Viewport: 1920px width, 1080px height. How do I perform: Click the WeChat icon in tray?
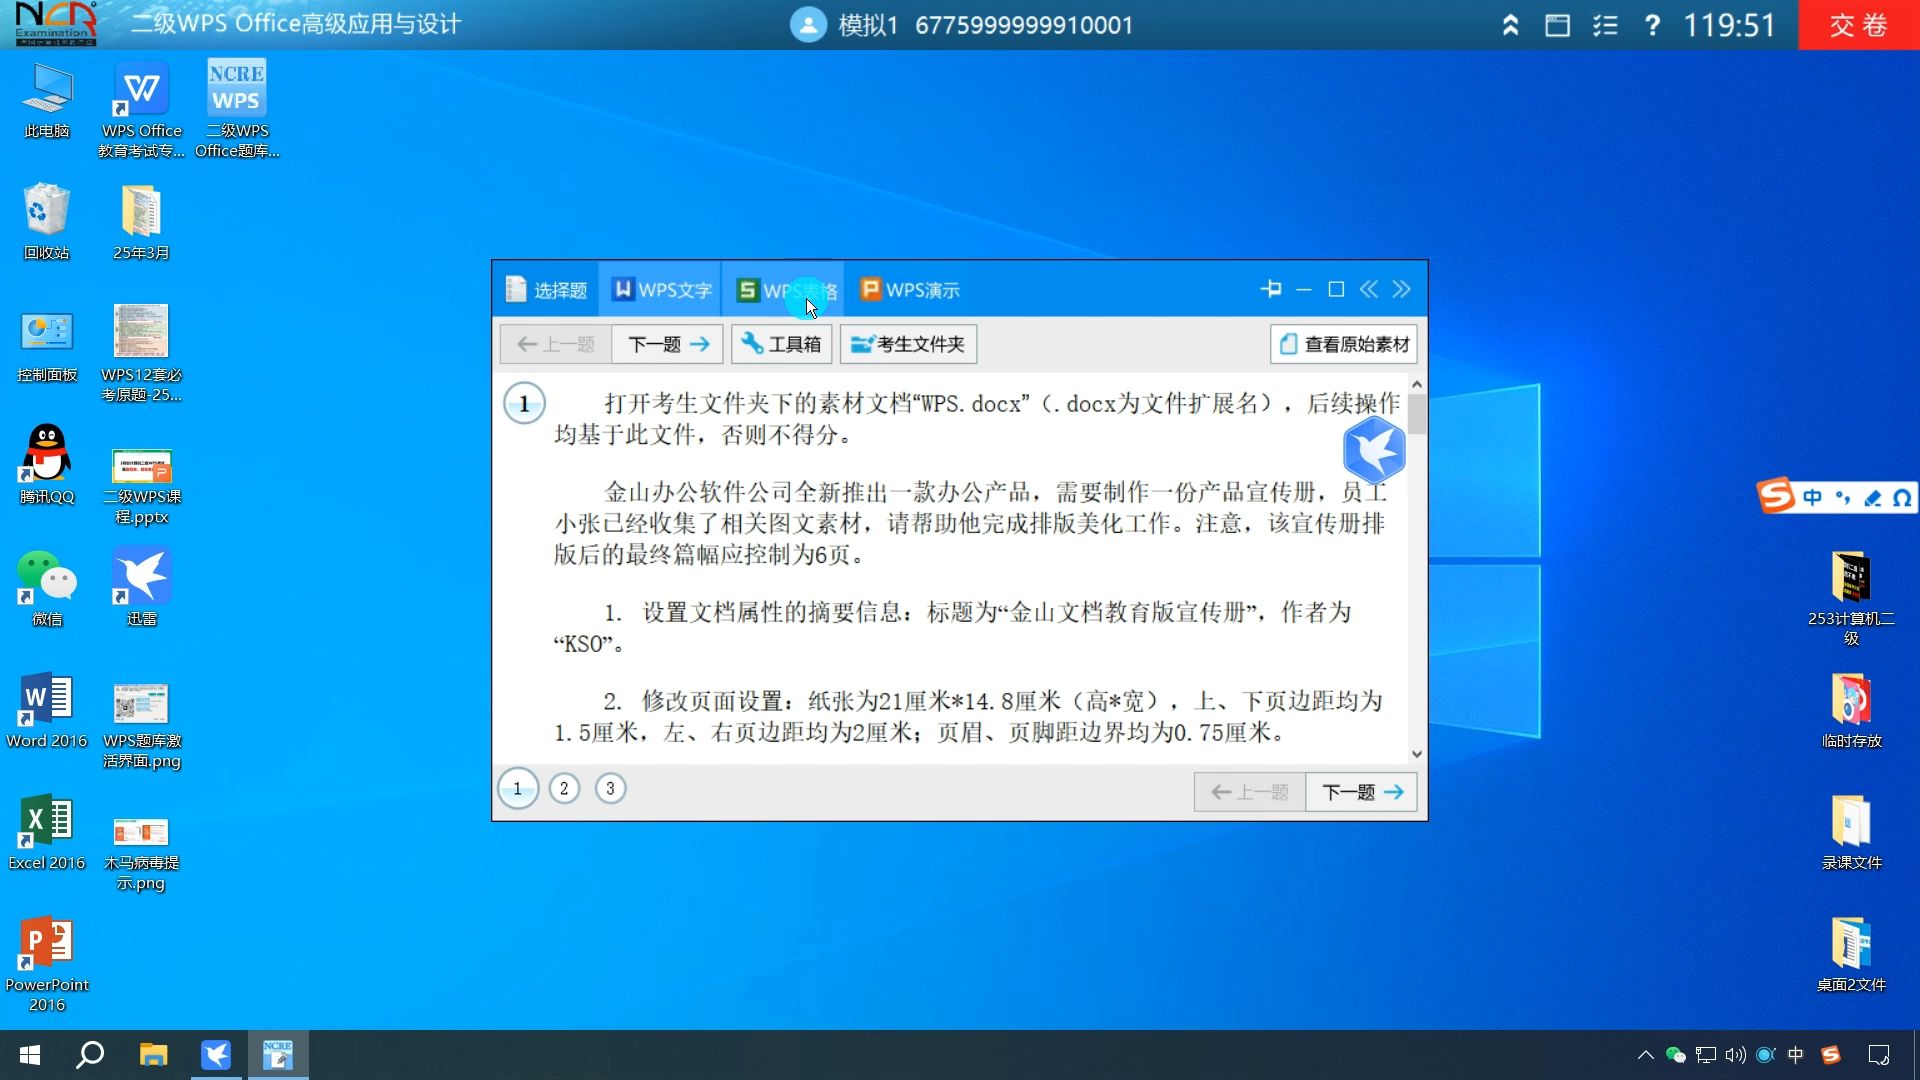(x=1676, y=1055)
